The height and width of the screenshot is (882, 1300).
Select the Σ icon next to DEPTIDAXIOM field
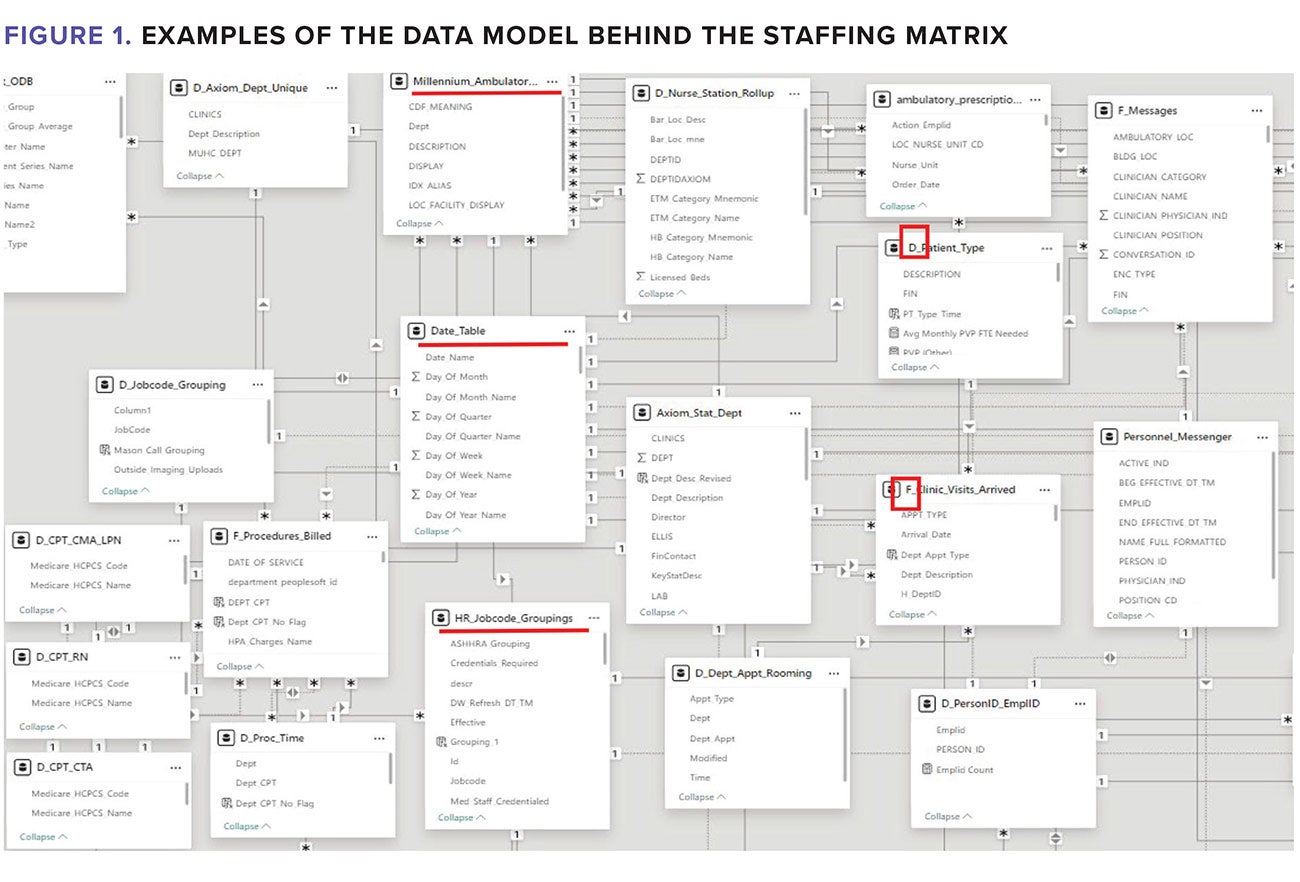coord(640,178)
